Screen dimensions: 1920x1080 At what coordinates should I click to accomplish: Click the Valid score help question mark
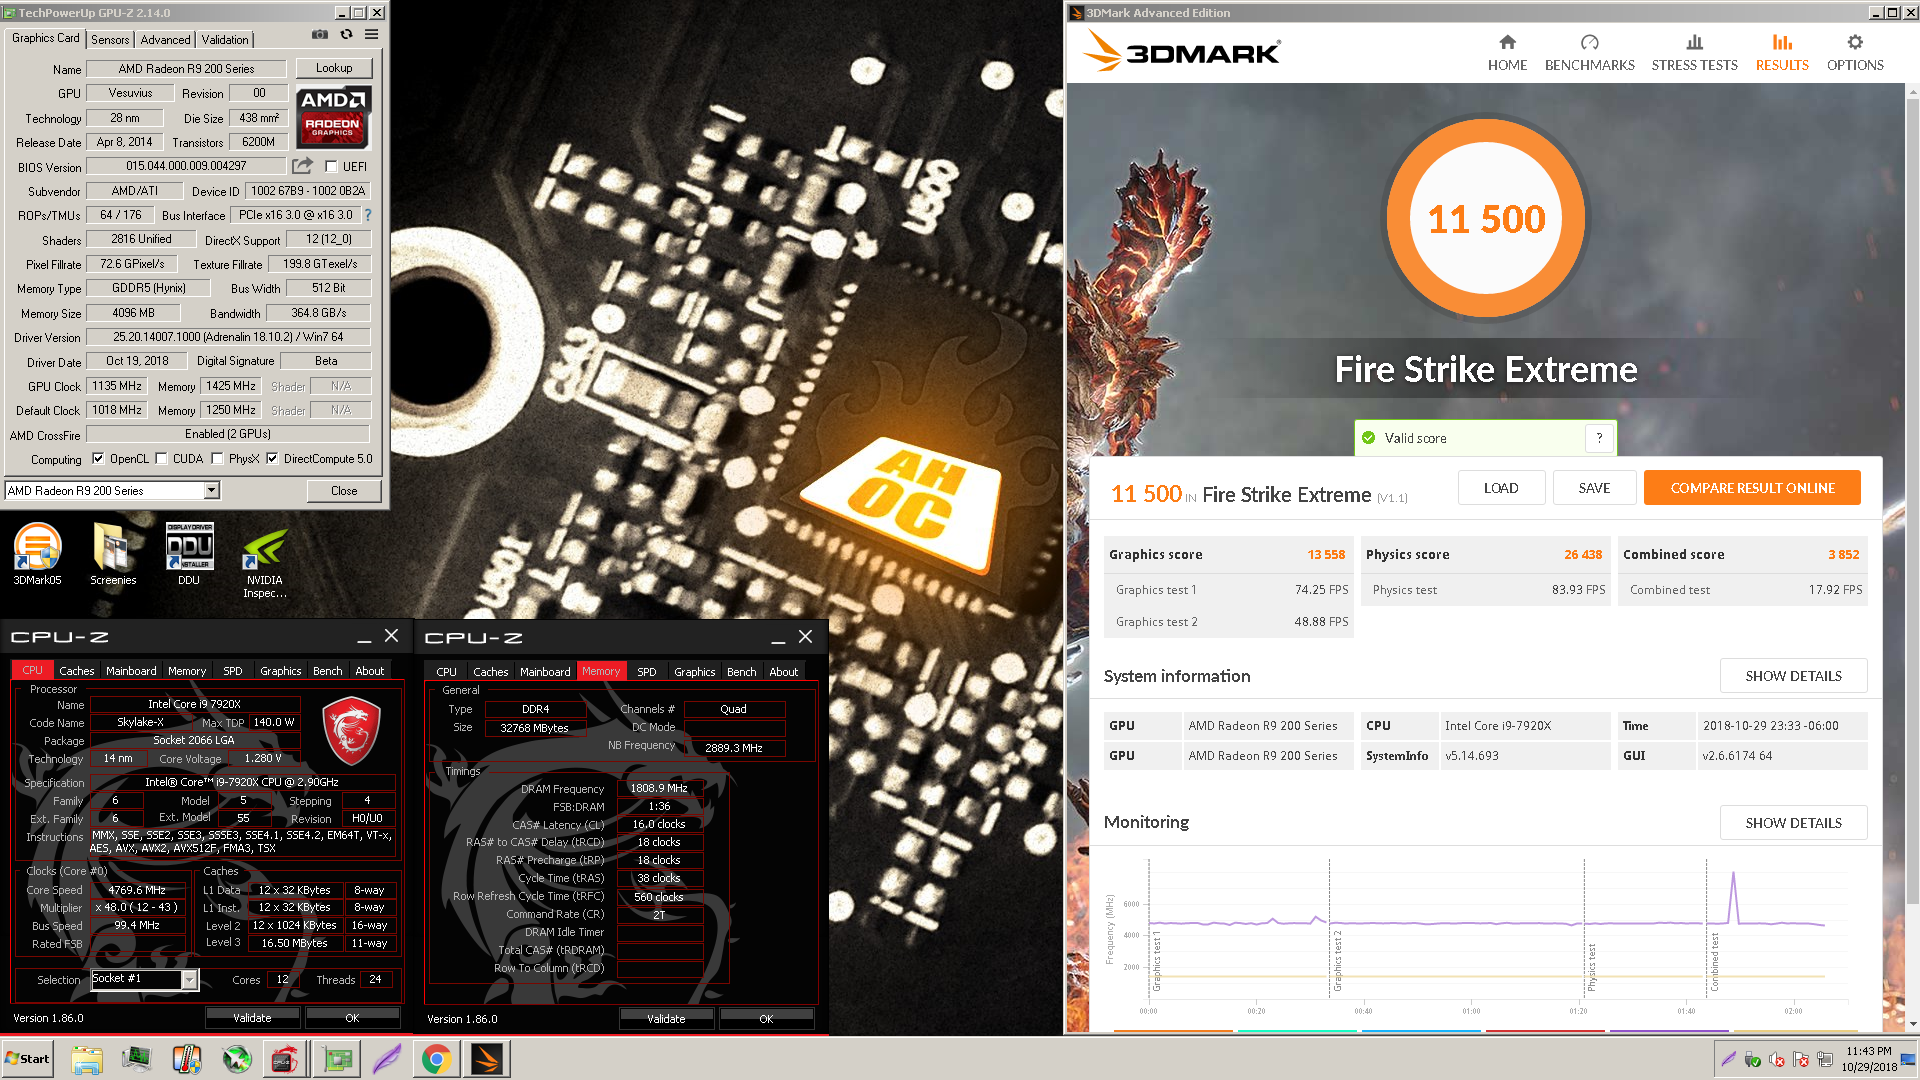pos(1599,438)
